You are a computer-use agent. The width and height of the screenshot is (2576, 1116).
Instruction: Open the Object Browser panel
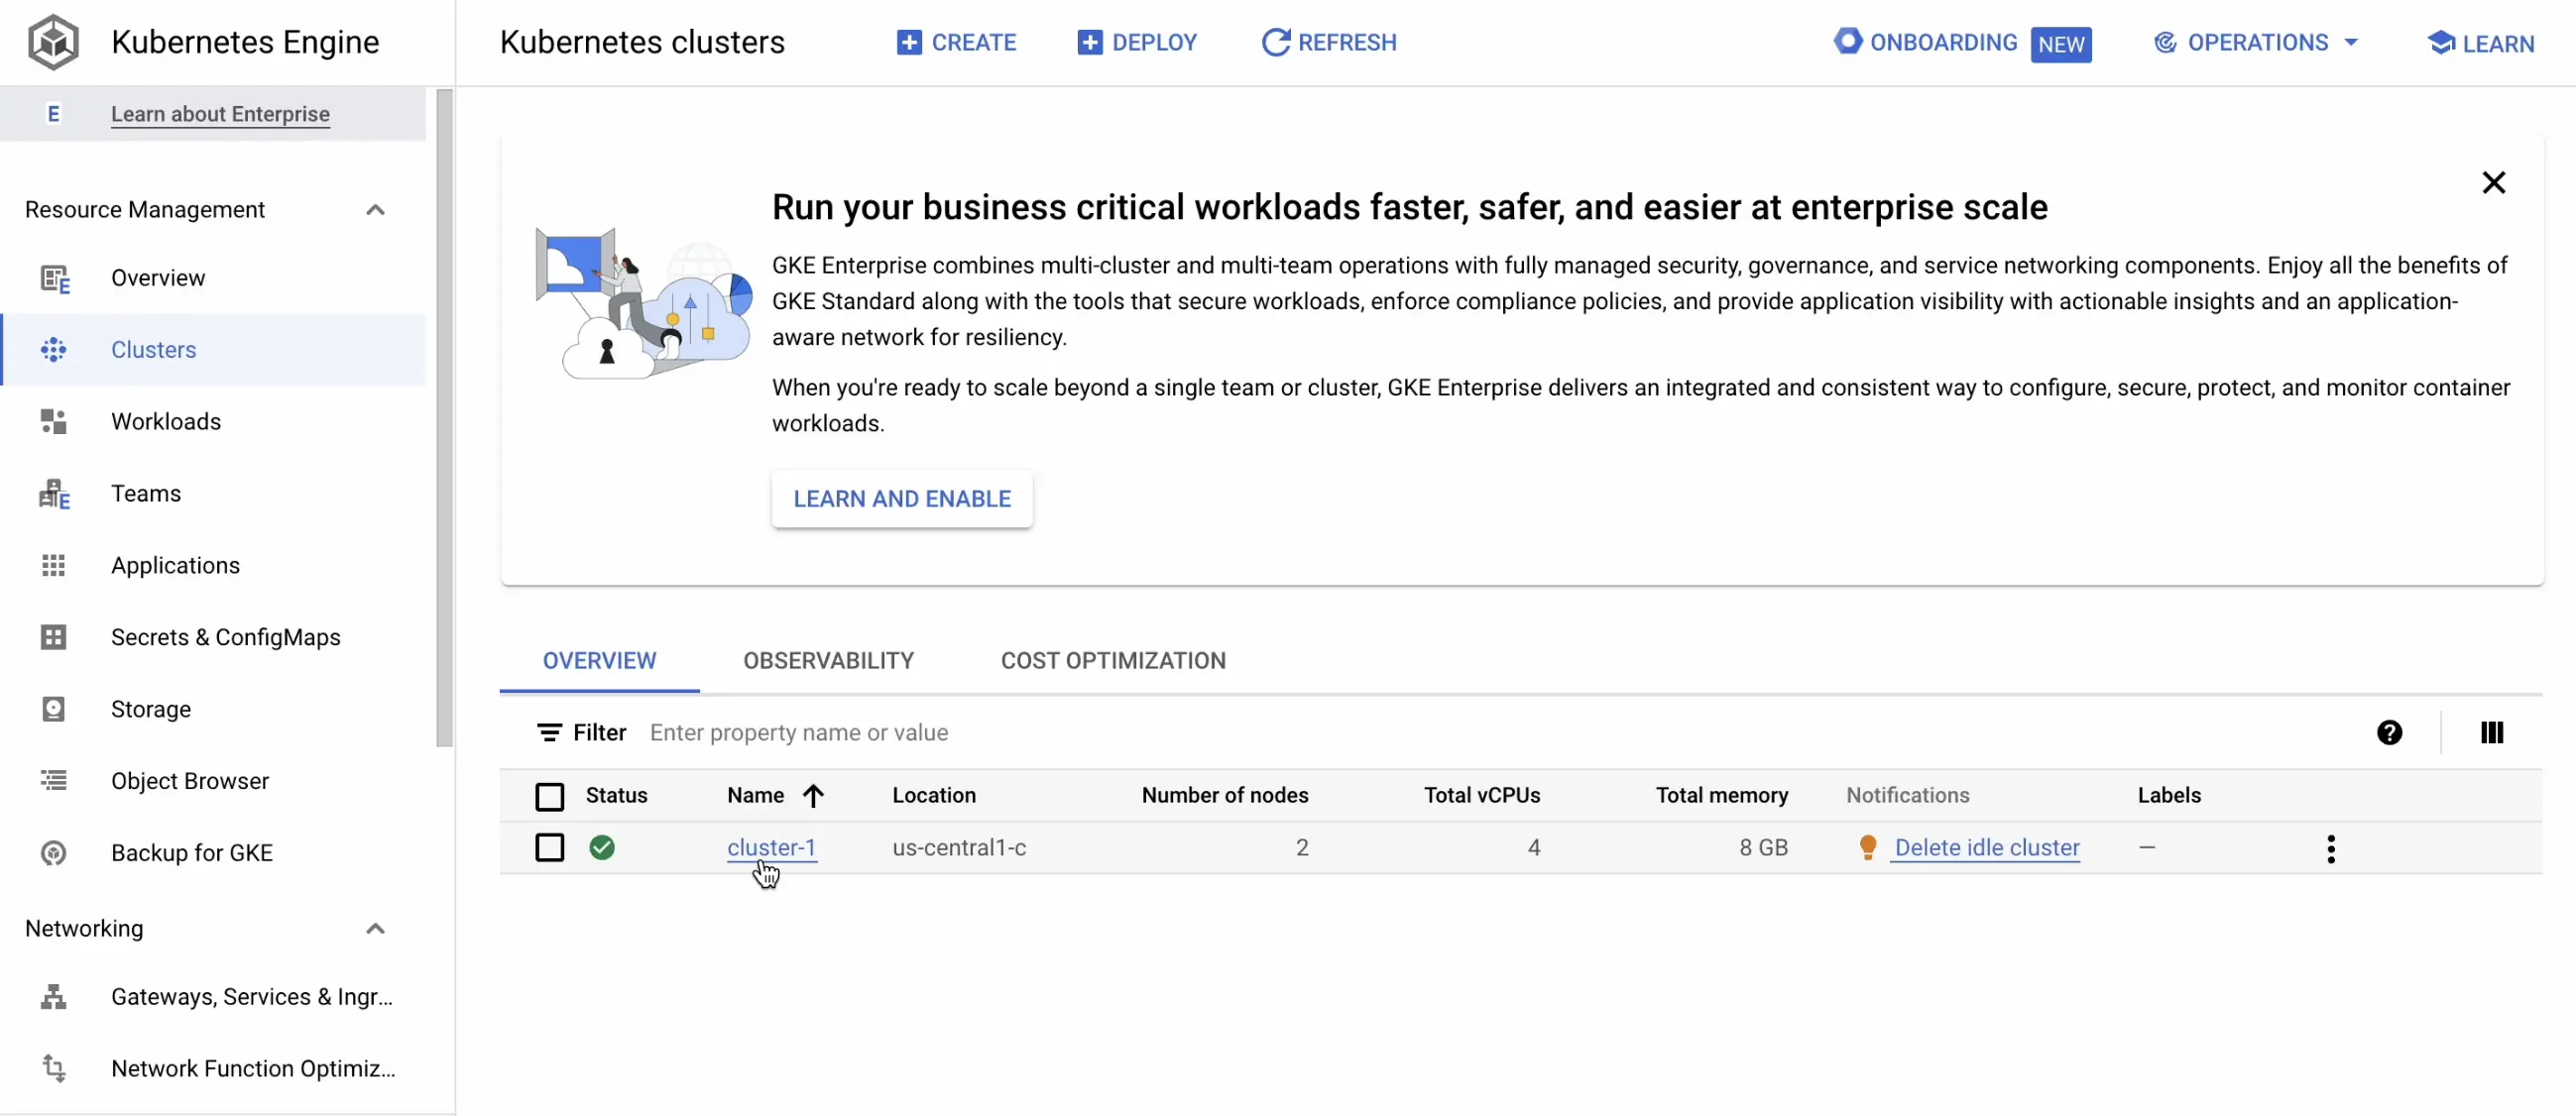point(190,781)
